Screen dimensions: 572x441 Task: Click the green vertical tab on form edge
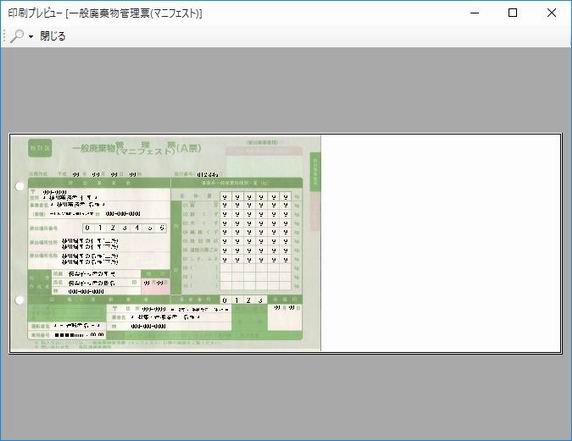[315, 171]
